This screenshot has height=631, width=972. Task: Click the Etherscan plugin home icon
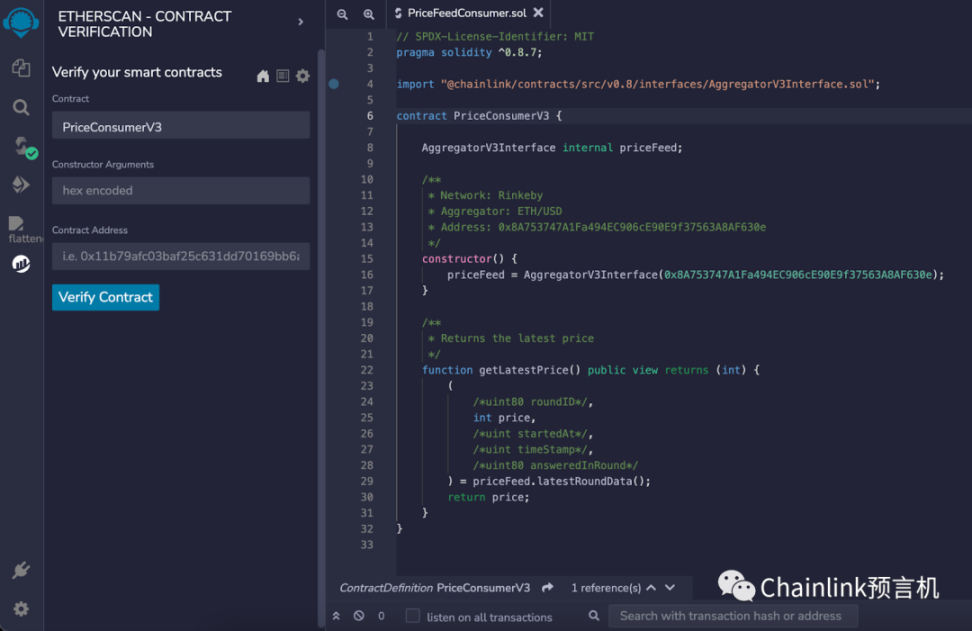(x=263, y=76)
